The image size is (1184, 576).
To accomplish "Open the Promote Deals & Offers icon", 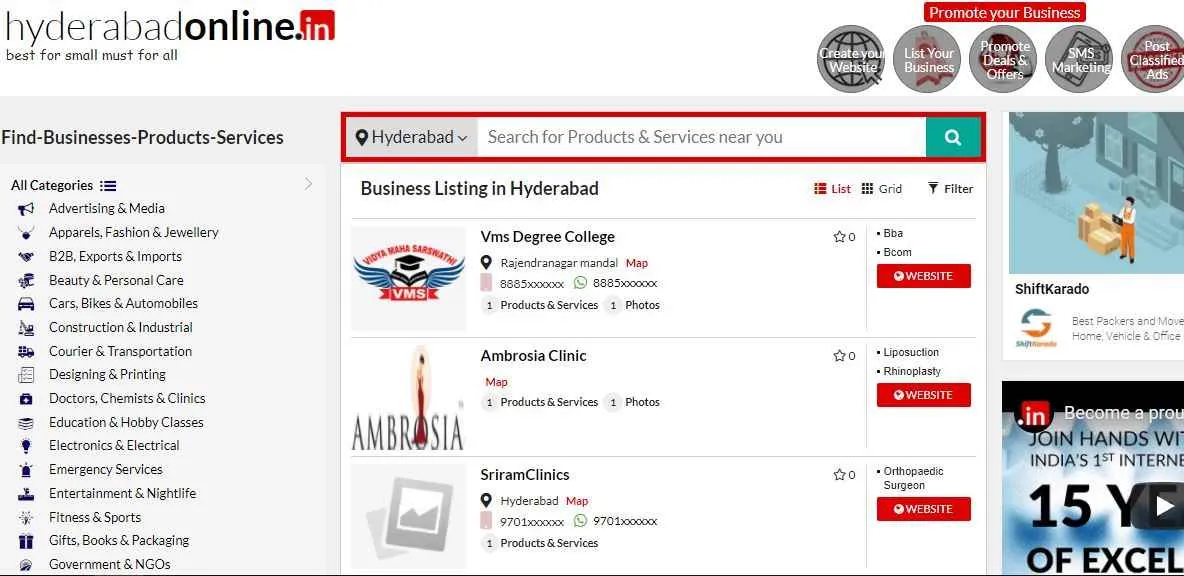I will point(1004,60).
